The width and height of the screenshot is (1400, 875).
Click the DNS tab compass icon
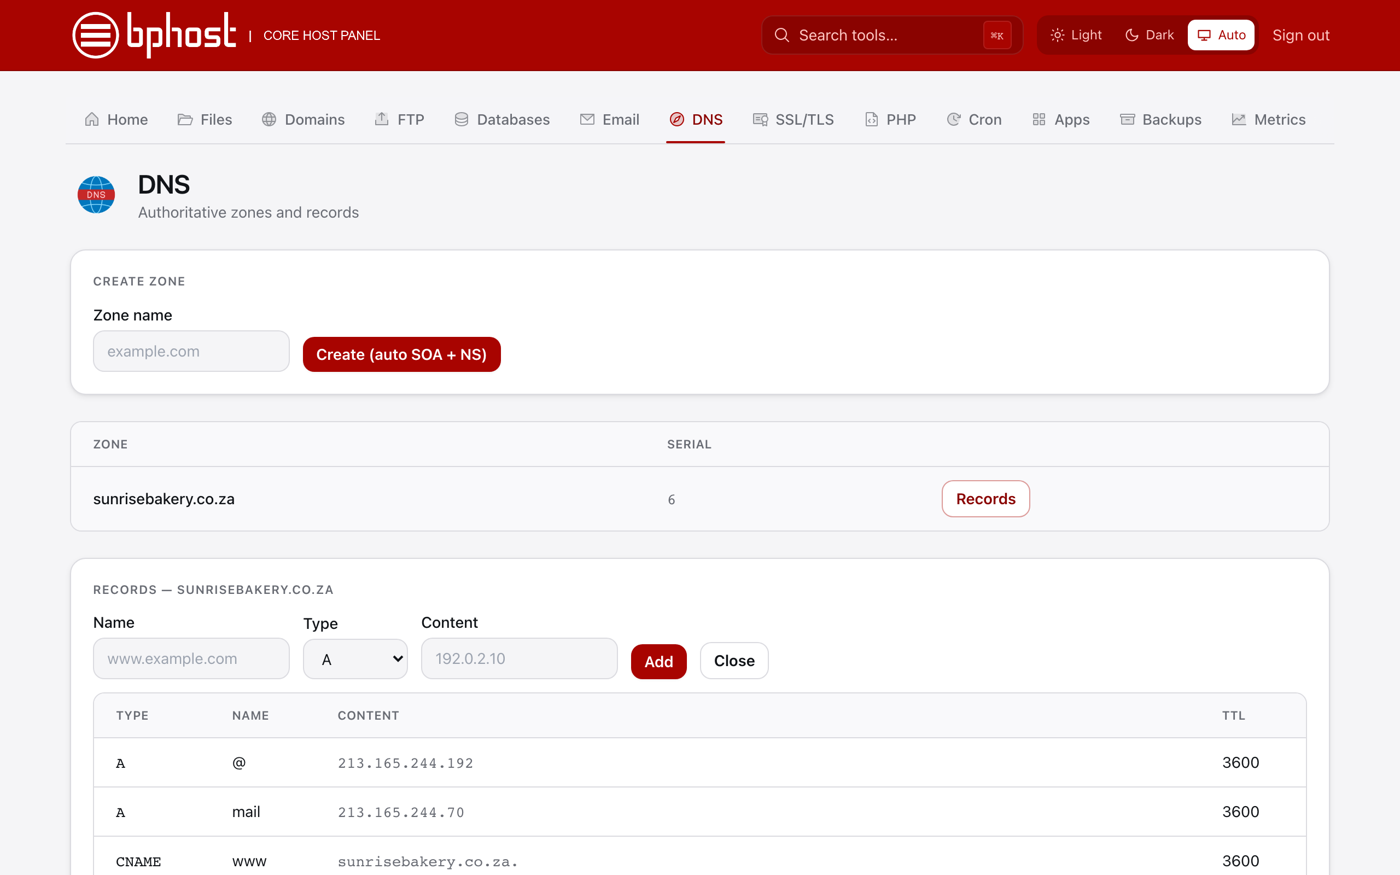point(677,119)
